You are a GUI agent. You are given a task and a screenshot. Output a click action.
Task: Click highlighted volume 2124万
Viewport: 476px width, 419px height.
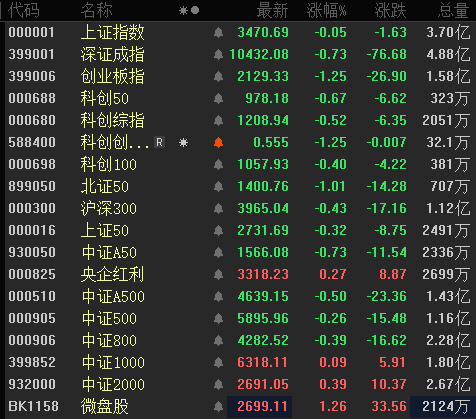(x=443, y=407)
